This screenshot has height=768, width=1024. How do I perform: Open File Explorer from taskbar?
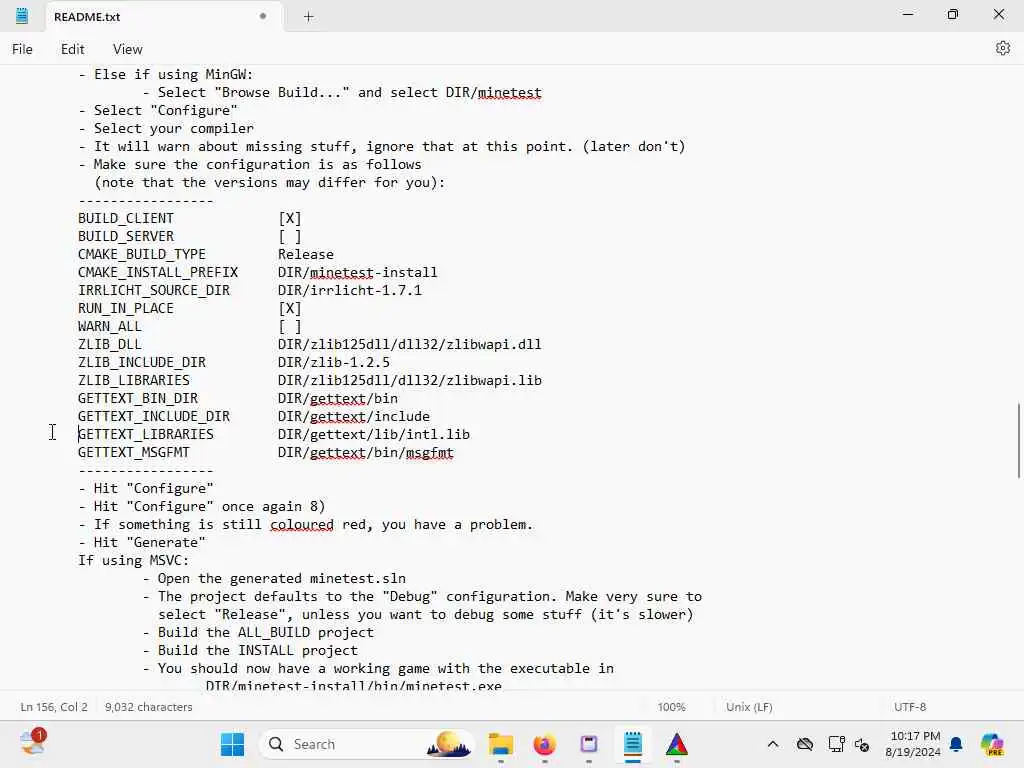click(501, 744)
